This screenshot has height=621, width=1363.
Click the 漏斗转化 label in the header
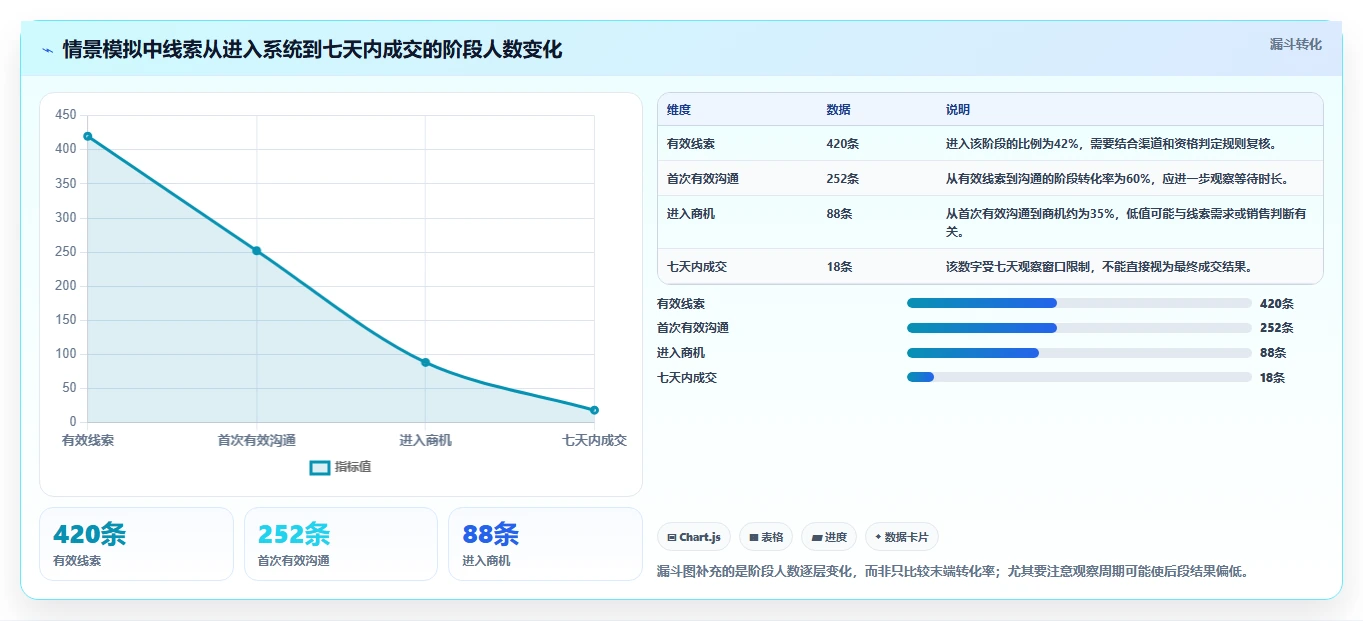(x=1296, y=44)
